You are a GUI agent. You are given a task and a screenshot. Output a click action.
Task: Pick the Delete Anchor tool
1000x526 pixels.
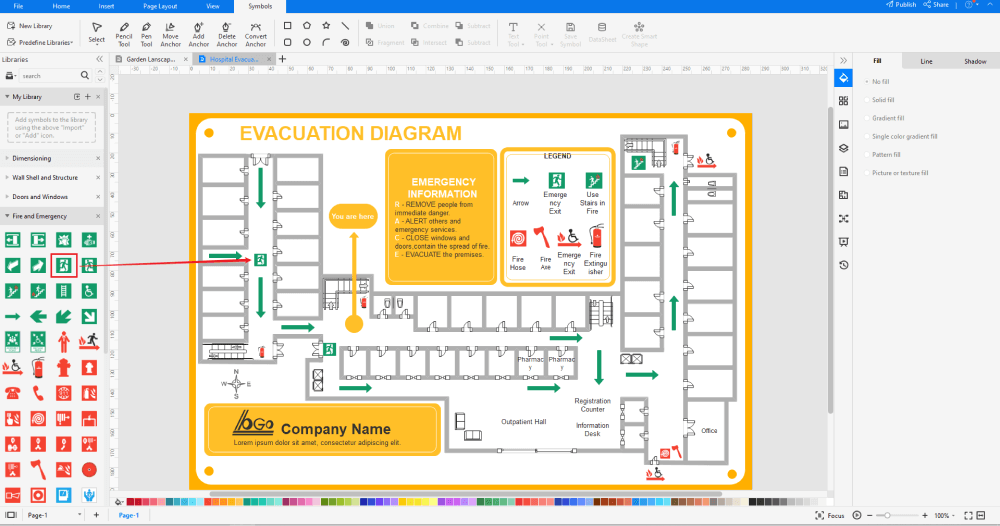227,32
